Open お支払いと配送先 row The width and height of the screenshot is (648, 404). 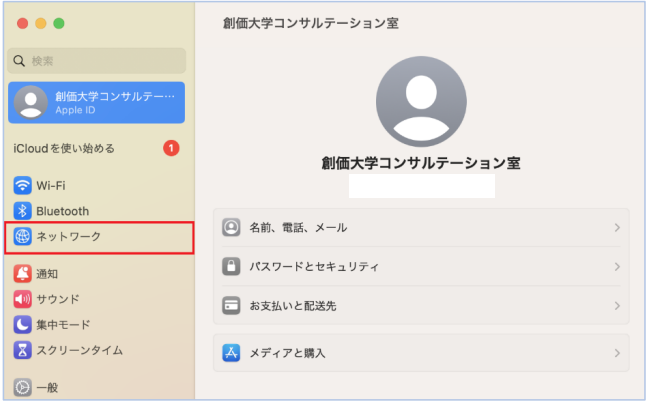[x=421, y=306]
